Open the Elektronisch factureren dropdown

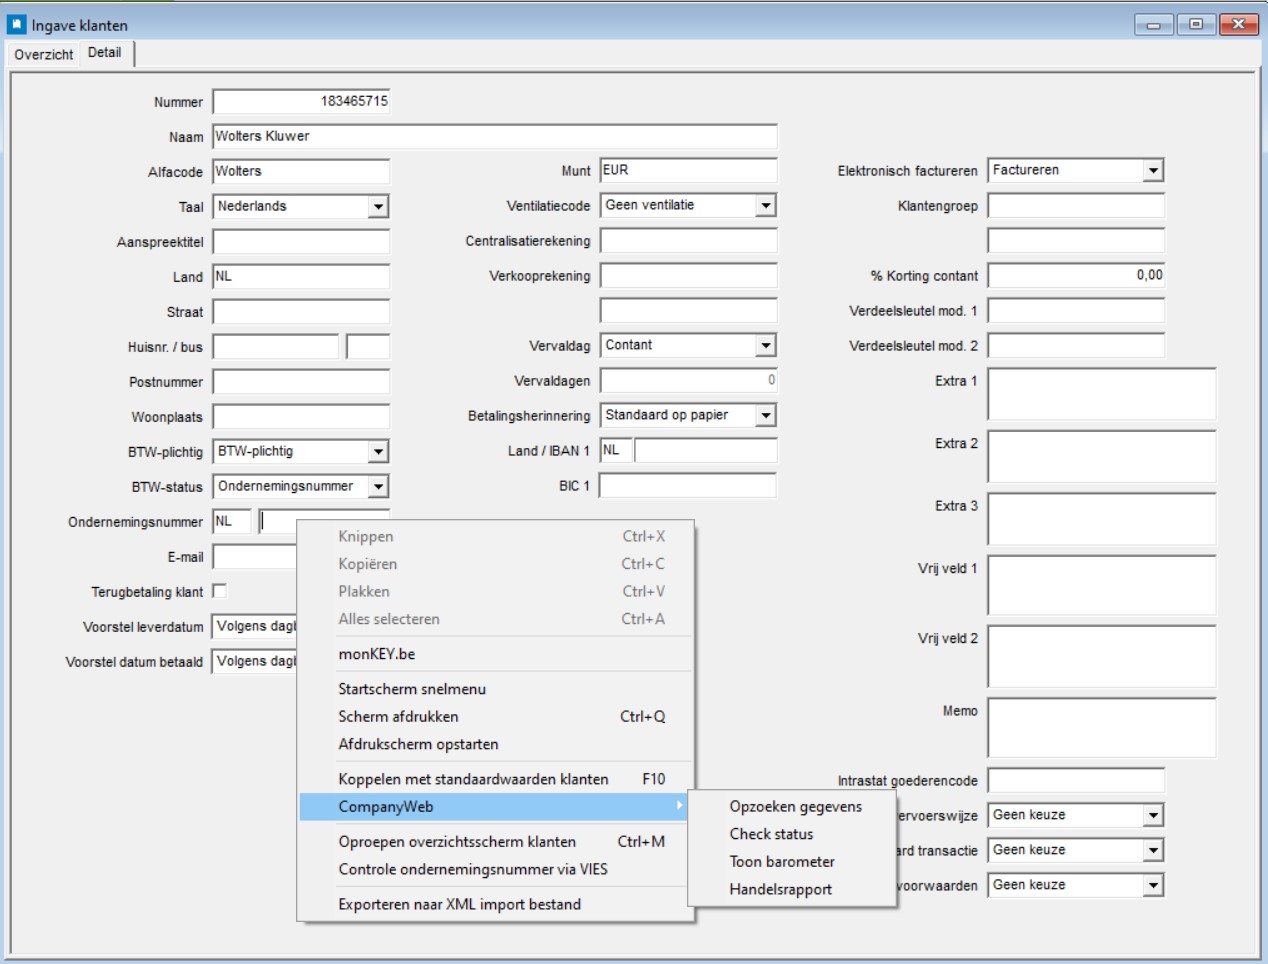pyautogui.click(x=1153, y=171)
